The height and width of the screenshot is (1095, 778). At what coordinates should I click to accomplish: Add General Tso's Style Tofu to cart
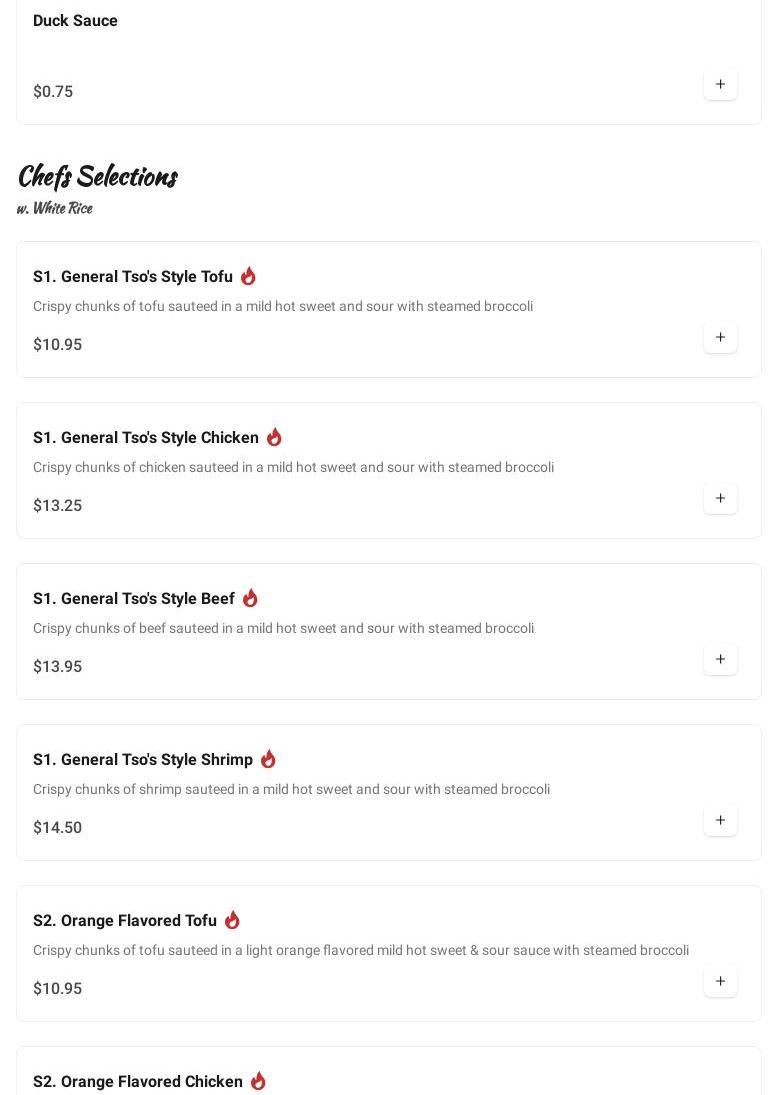720,338
